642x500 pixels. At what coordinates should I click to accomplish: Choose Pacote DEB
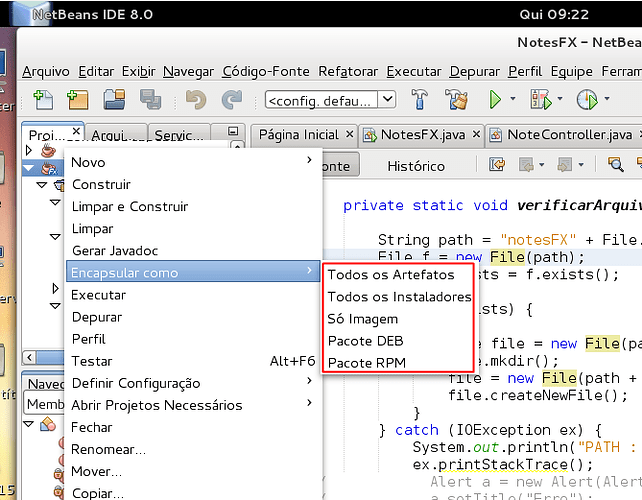pos(398,341)
